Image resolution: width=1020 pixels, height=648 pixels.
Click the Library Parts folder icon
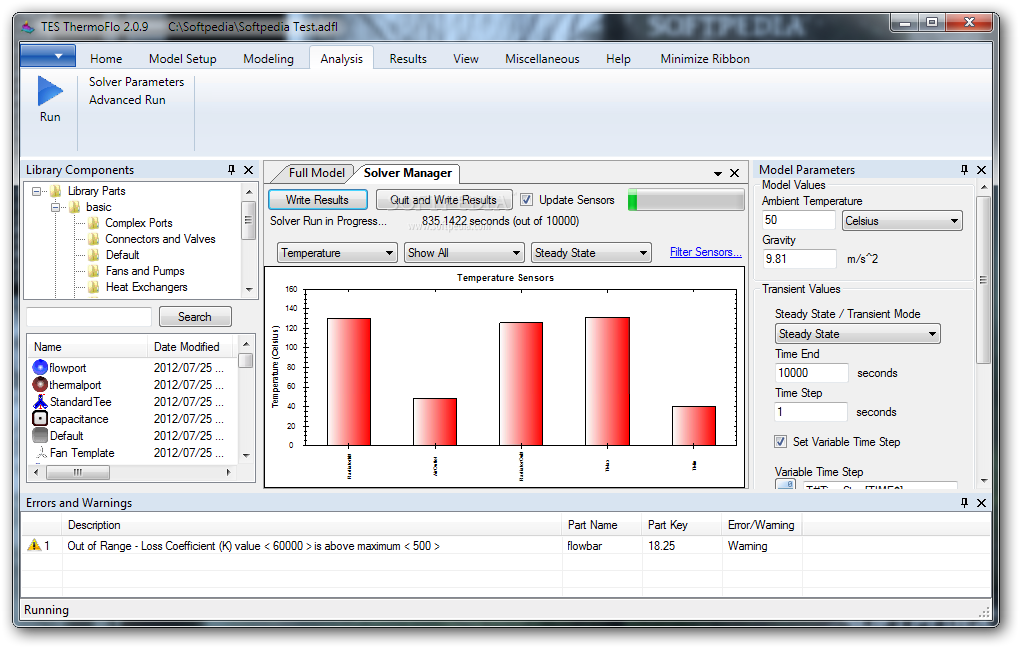pos(56,191)
